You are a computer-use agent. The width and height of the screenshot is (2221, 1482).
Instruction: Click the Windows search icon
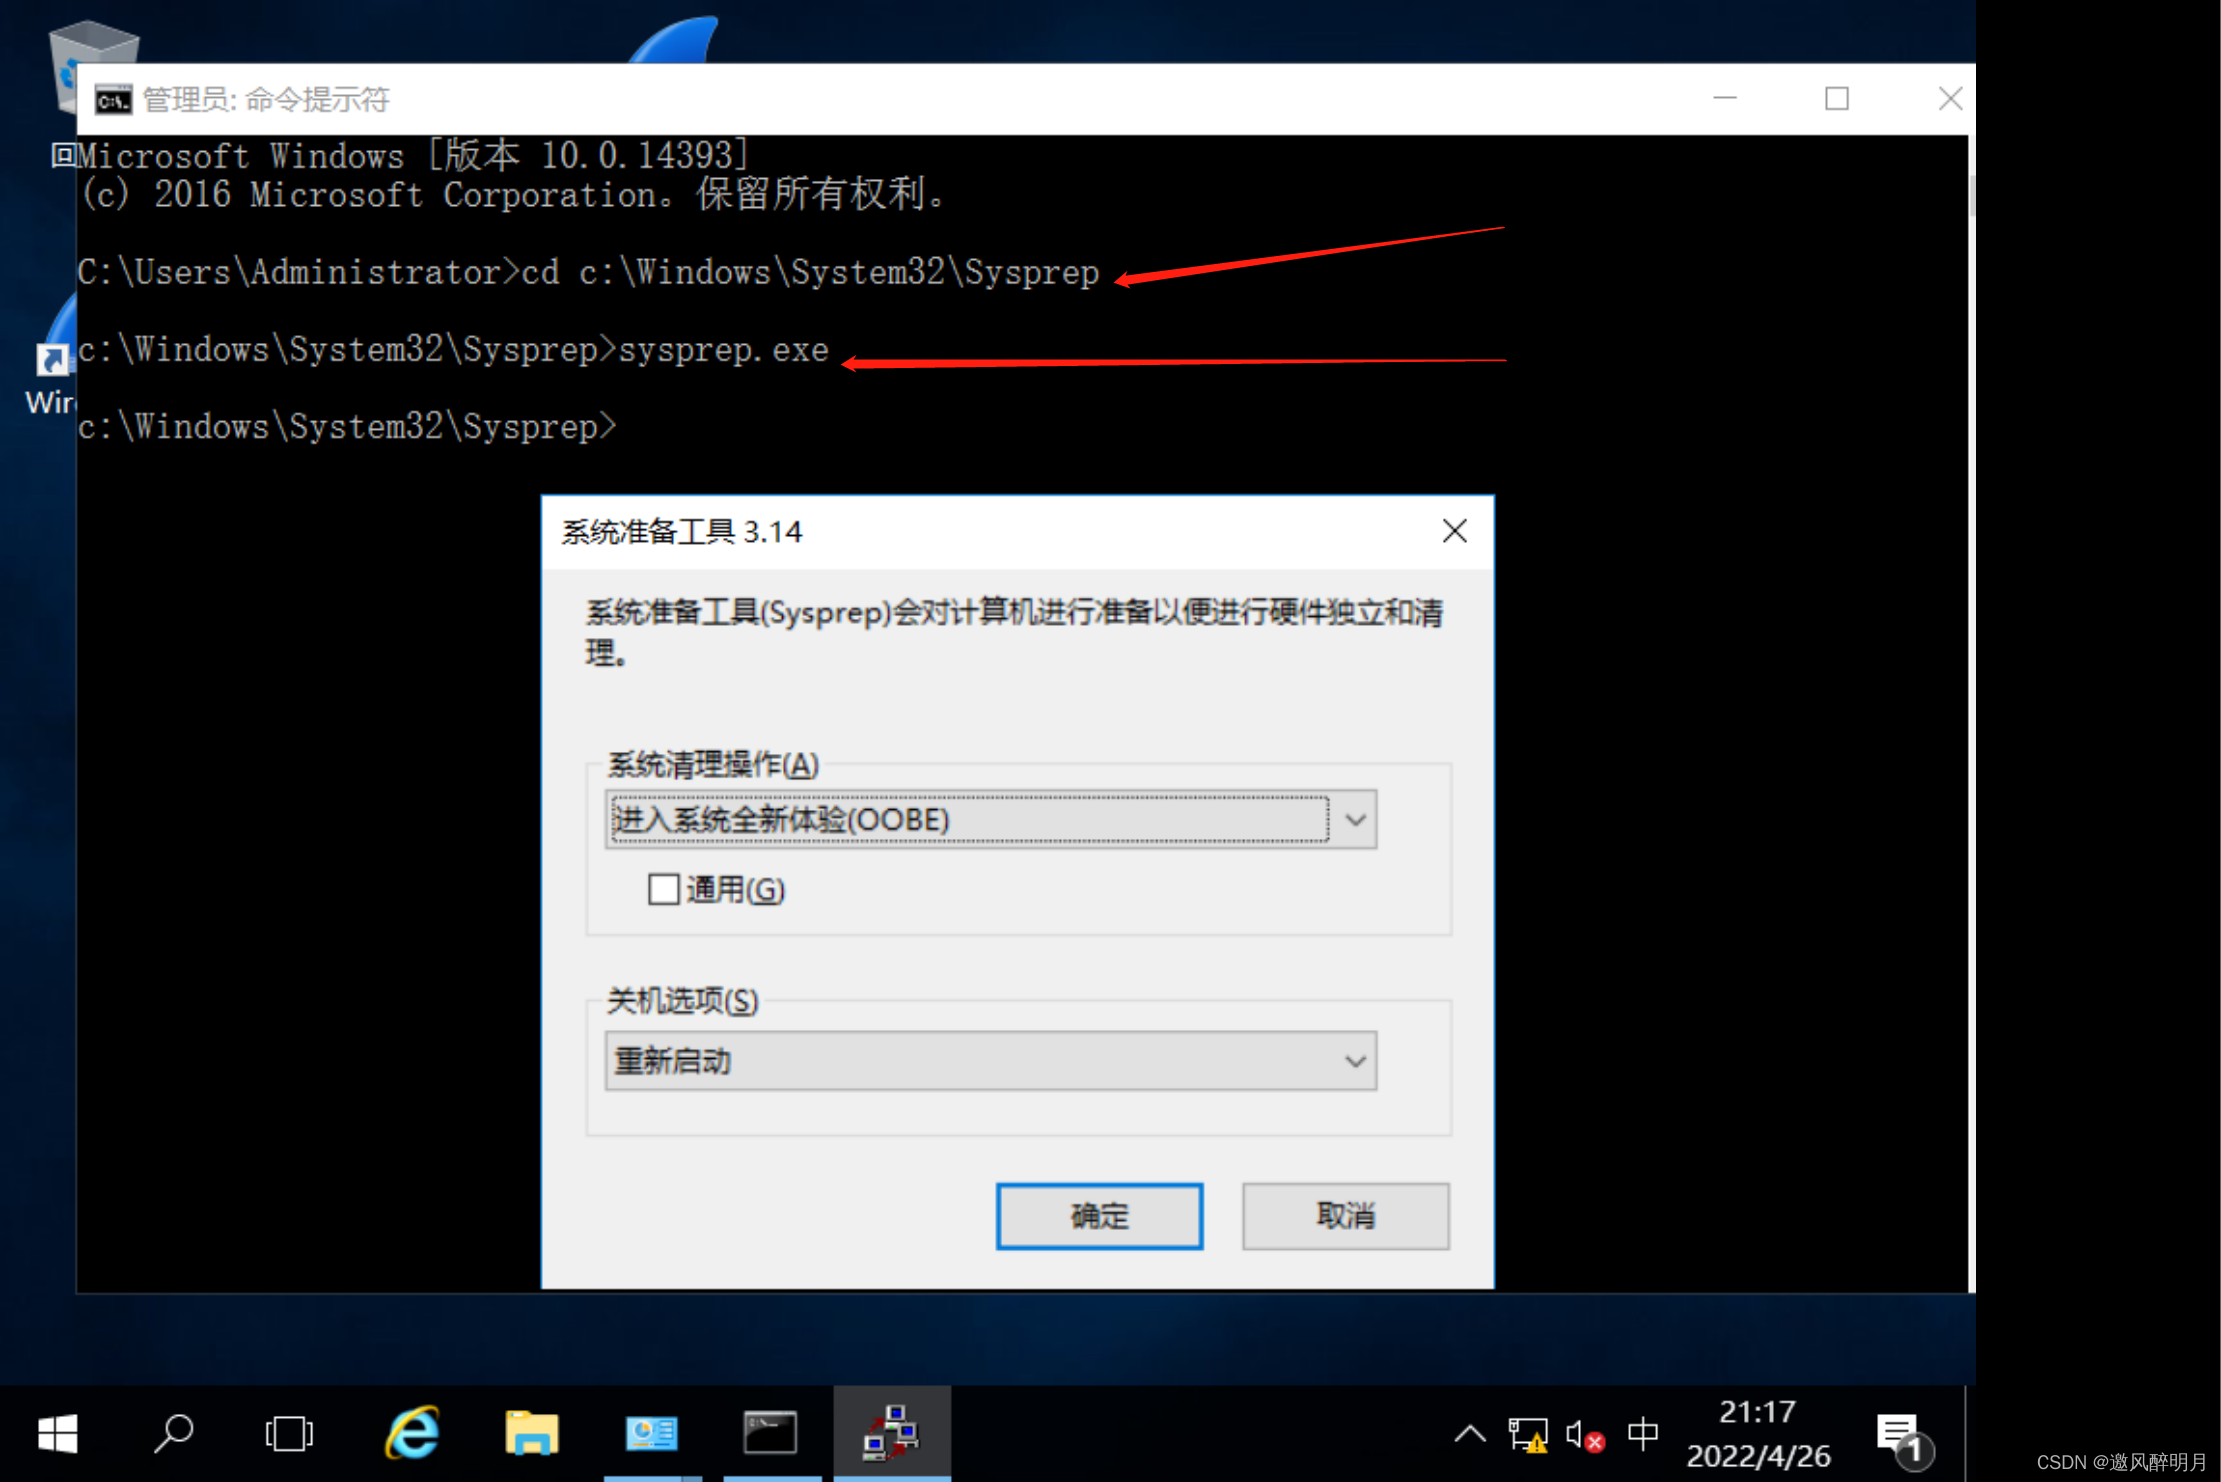pyautogui.click(x=174, y=1434)
